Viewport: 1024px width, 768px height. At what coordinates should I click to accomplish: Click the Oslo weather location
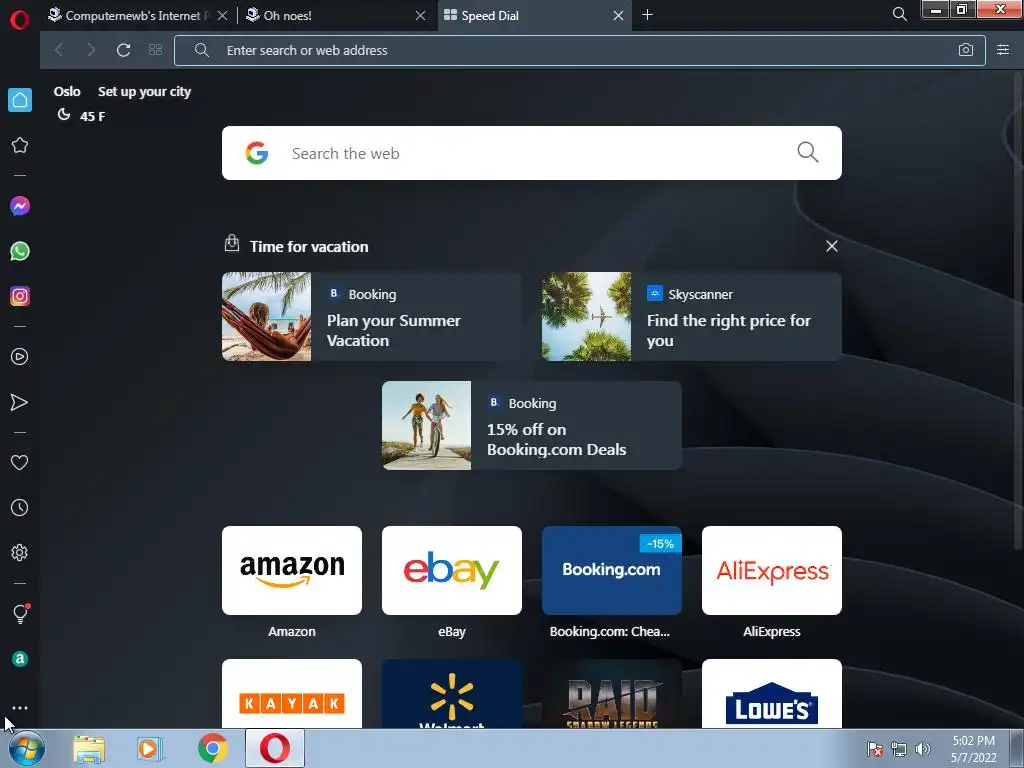(x=67, y=91)
